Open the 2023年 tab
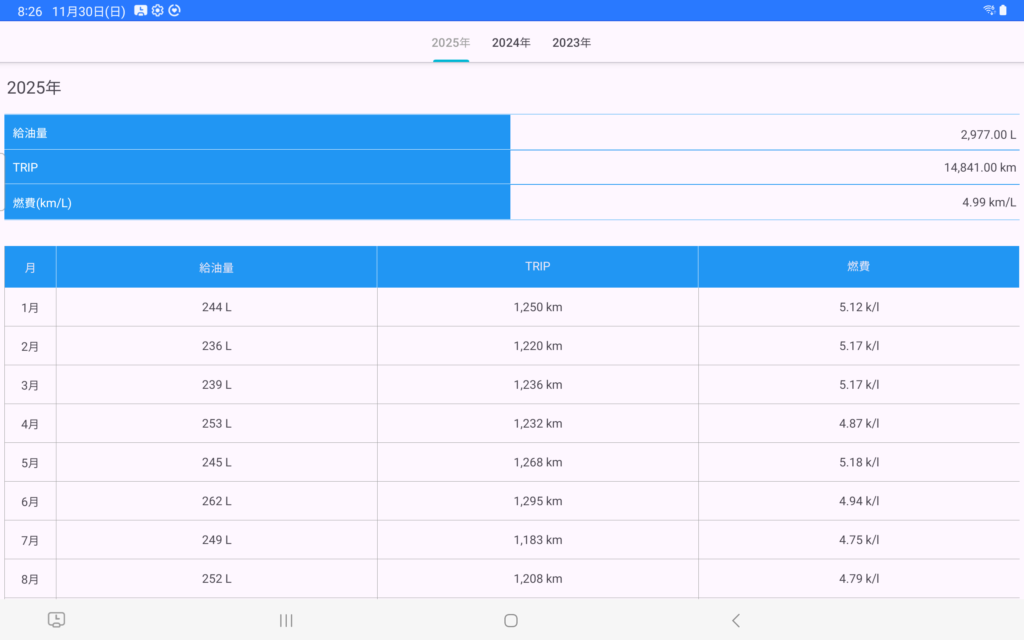 [x=571, y=43]
